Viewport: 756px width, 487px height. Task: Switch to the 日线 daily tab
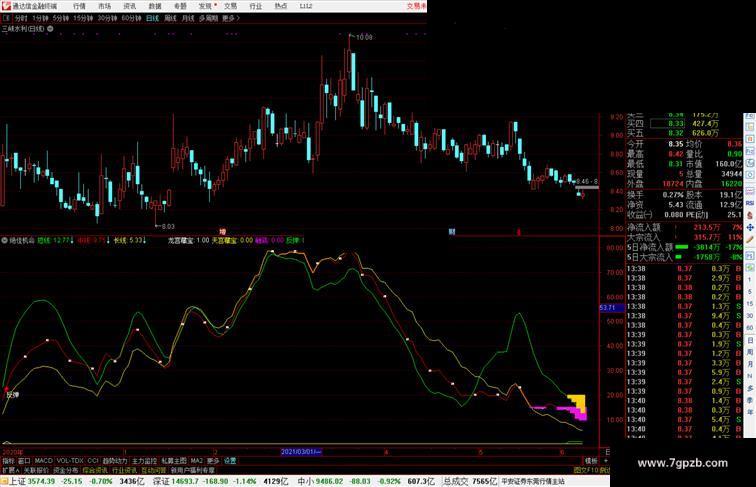click(x=152, y=18)
